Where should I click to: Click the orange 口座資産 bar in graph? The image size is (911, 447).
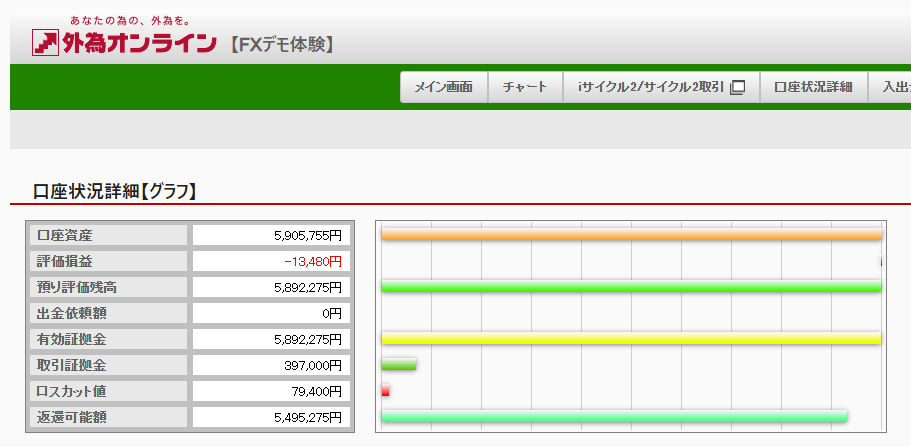point(630,235)
